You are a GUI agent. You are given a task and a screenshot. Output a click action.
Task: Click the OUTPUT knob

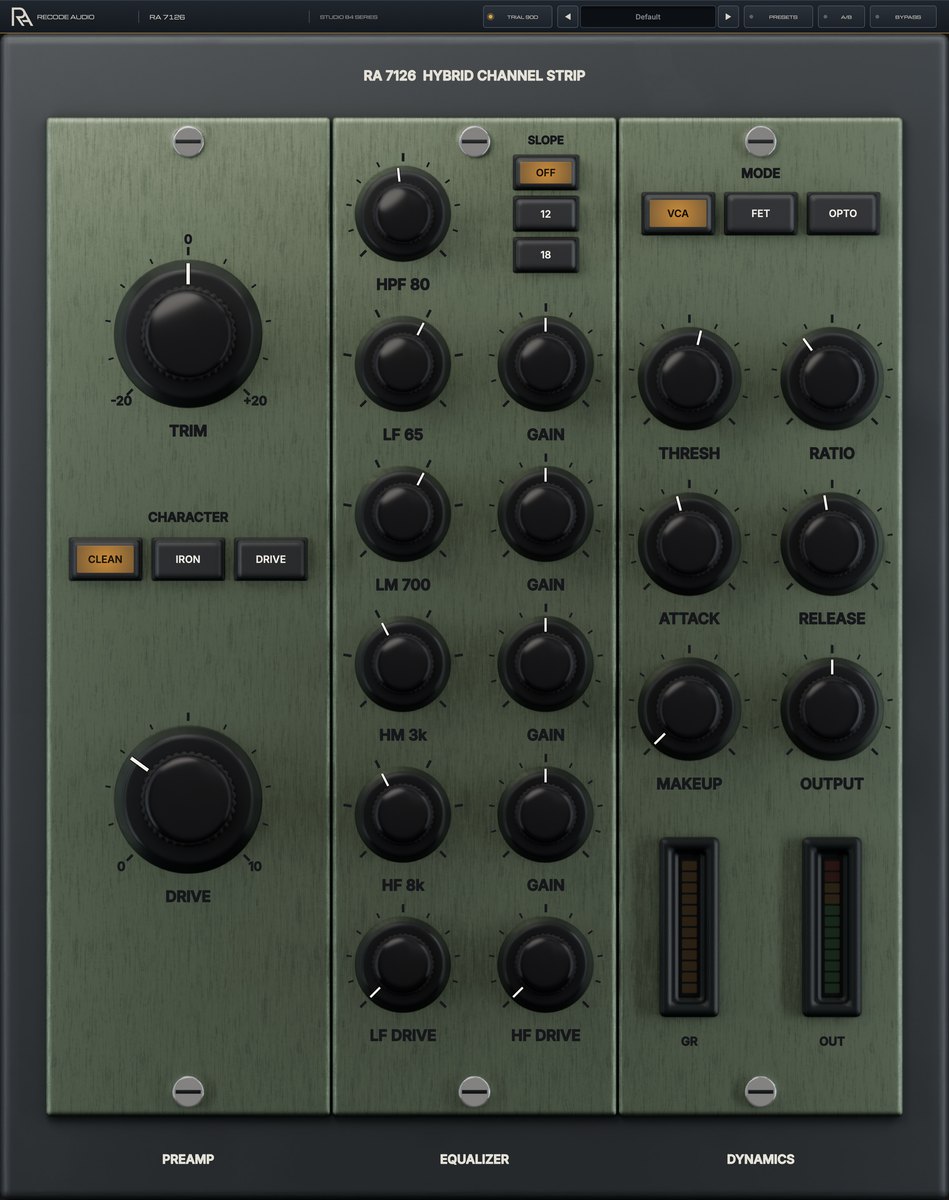[x=832, y=708]
